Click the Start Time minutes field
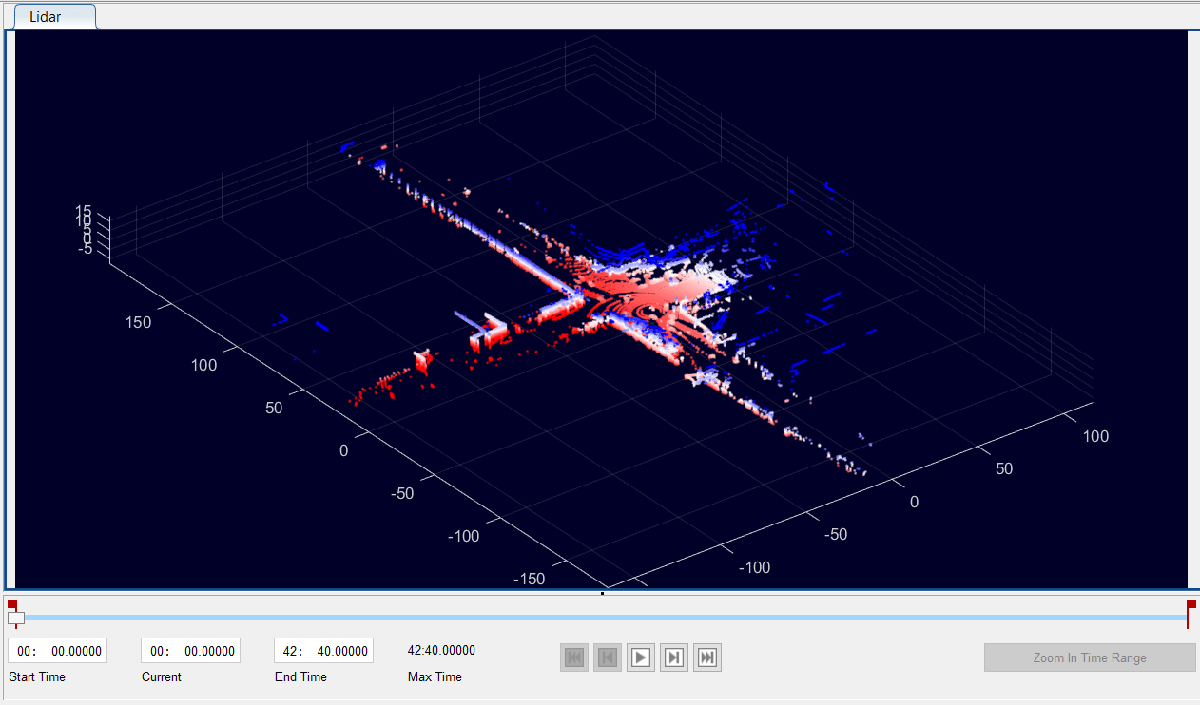 (26, 651)
